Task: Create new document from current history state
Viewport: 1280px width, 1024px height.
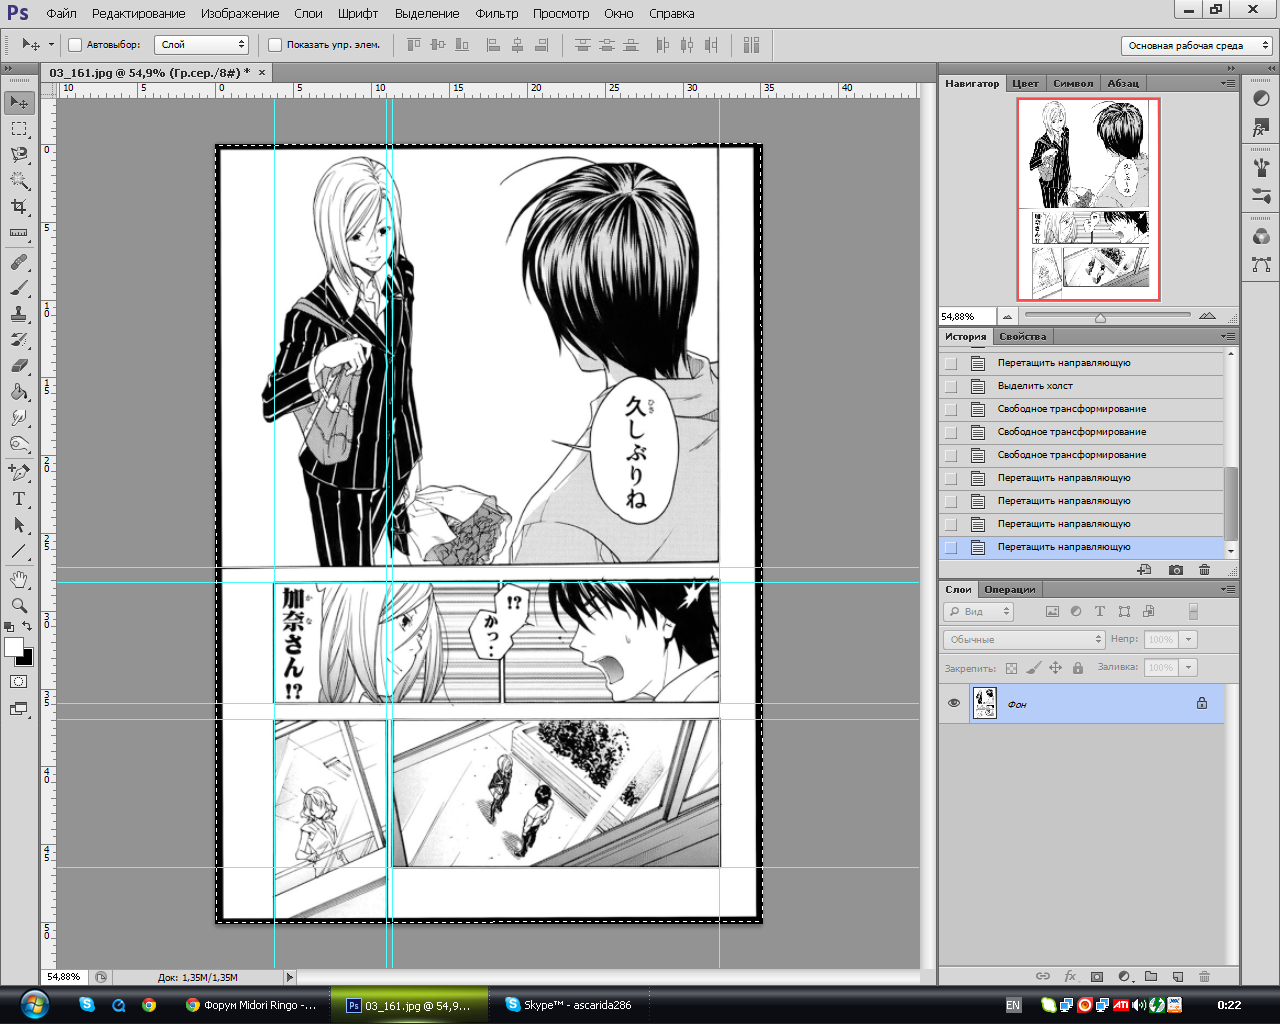Action: coord(1145,570)
